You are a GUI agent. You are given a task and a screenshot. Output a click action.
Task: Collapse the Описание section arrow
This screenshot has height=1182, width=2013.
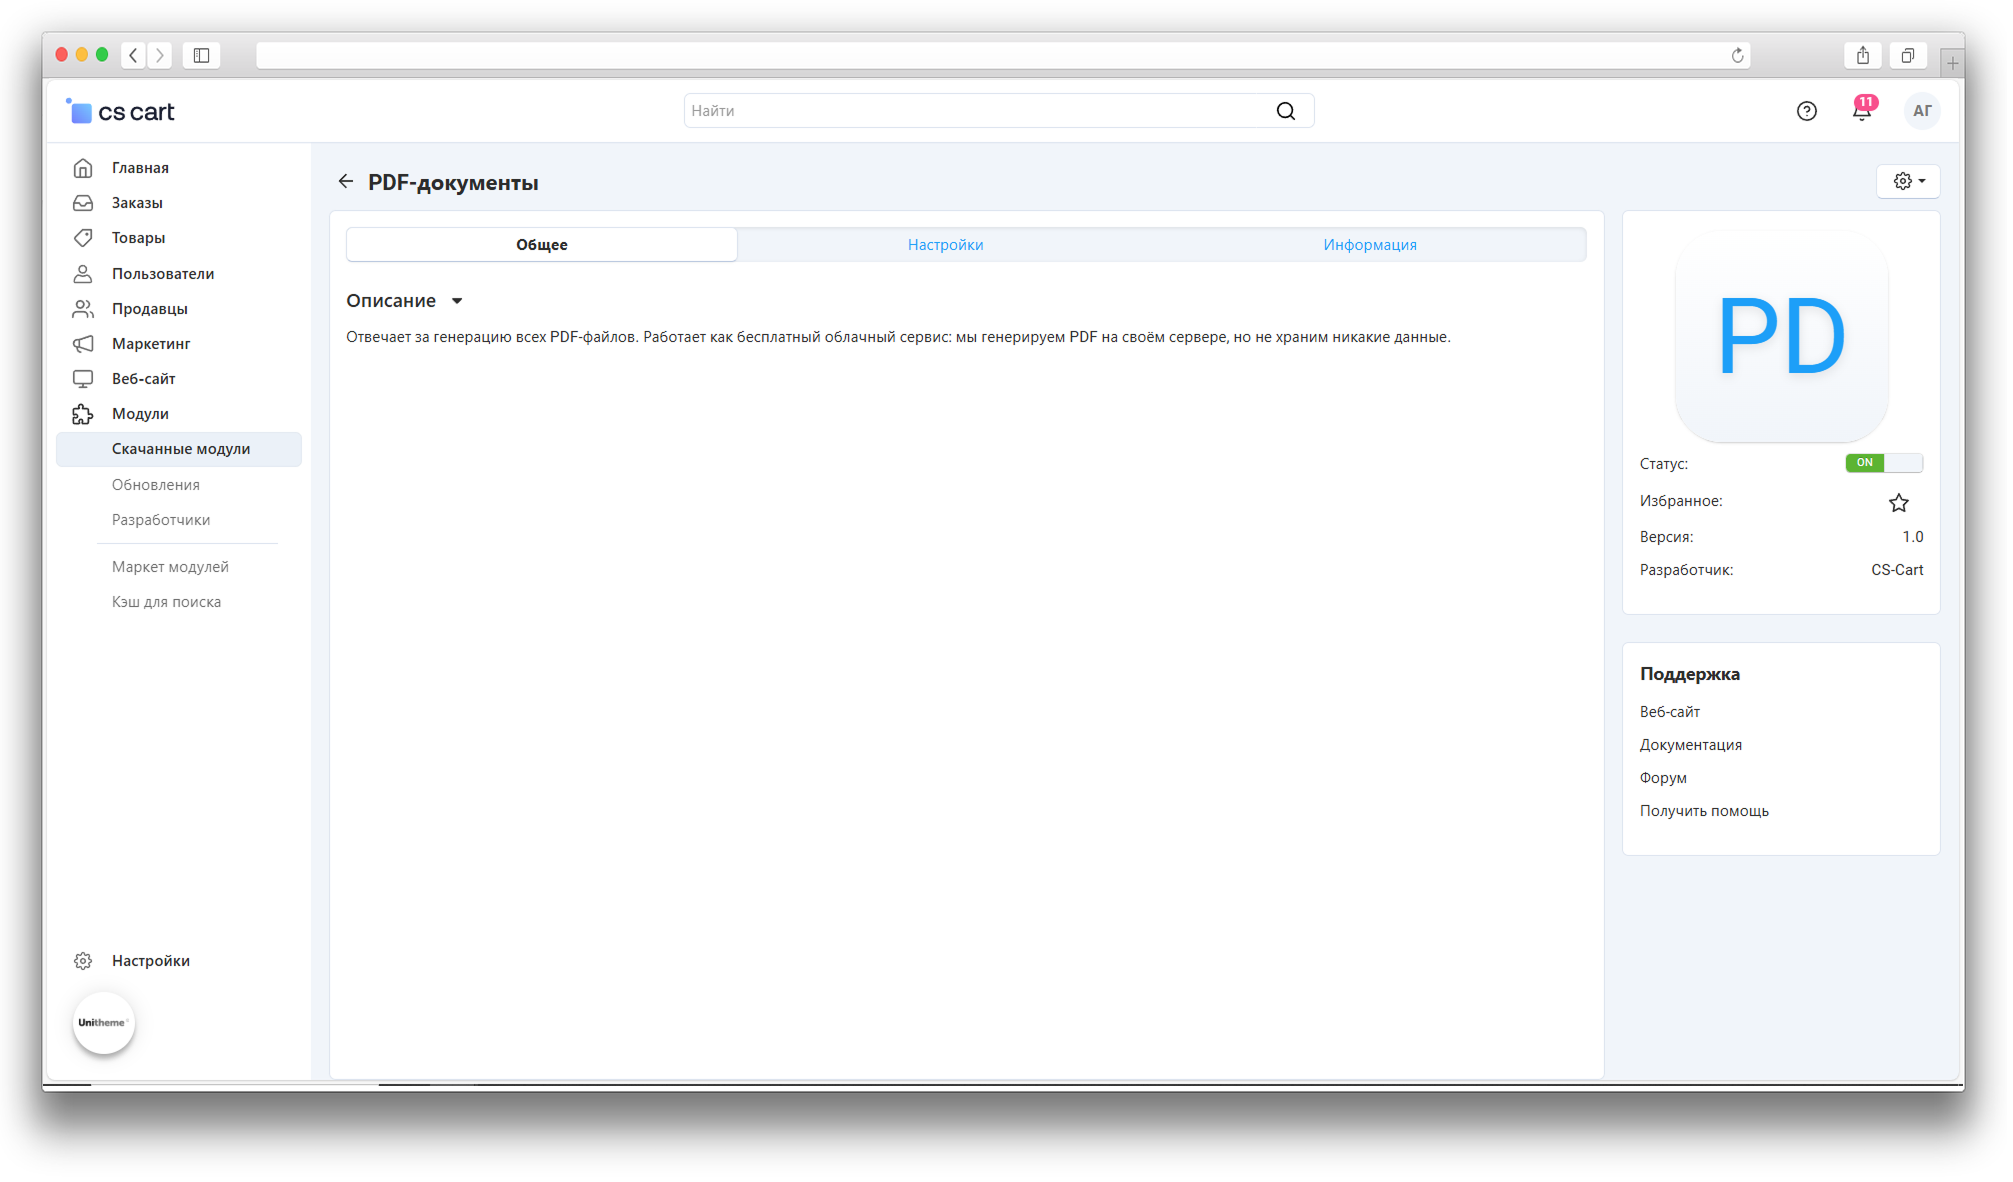click(x=457, y=301)
